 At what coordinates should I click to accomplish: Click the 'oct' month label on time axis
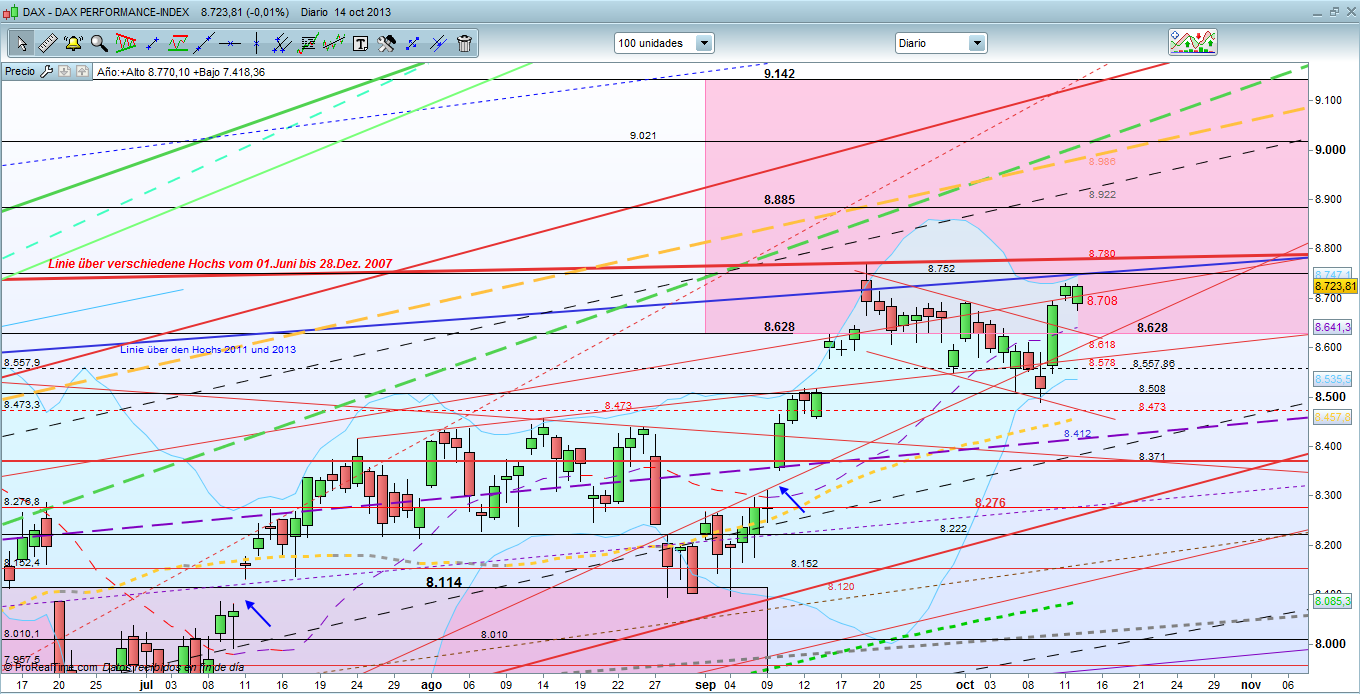(x=964, y=685)
